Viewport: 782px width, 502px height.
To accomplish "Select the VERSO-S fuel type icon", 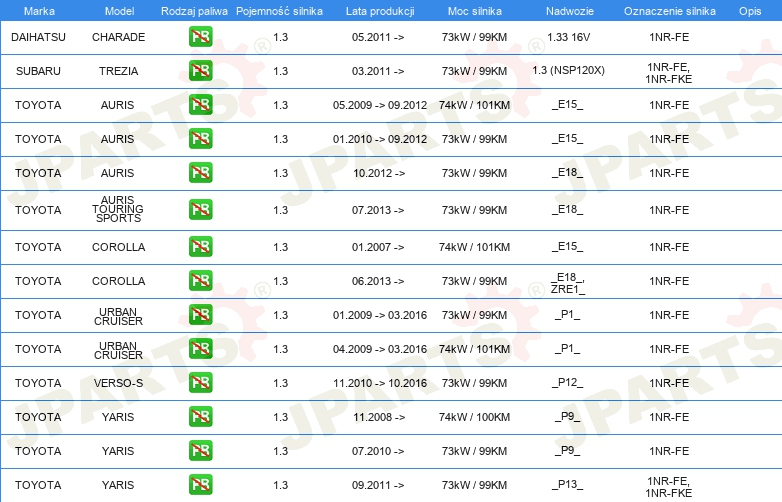I will click(x=200, y=383).
